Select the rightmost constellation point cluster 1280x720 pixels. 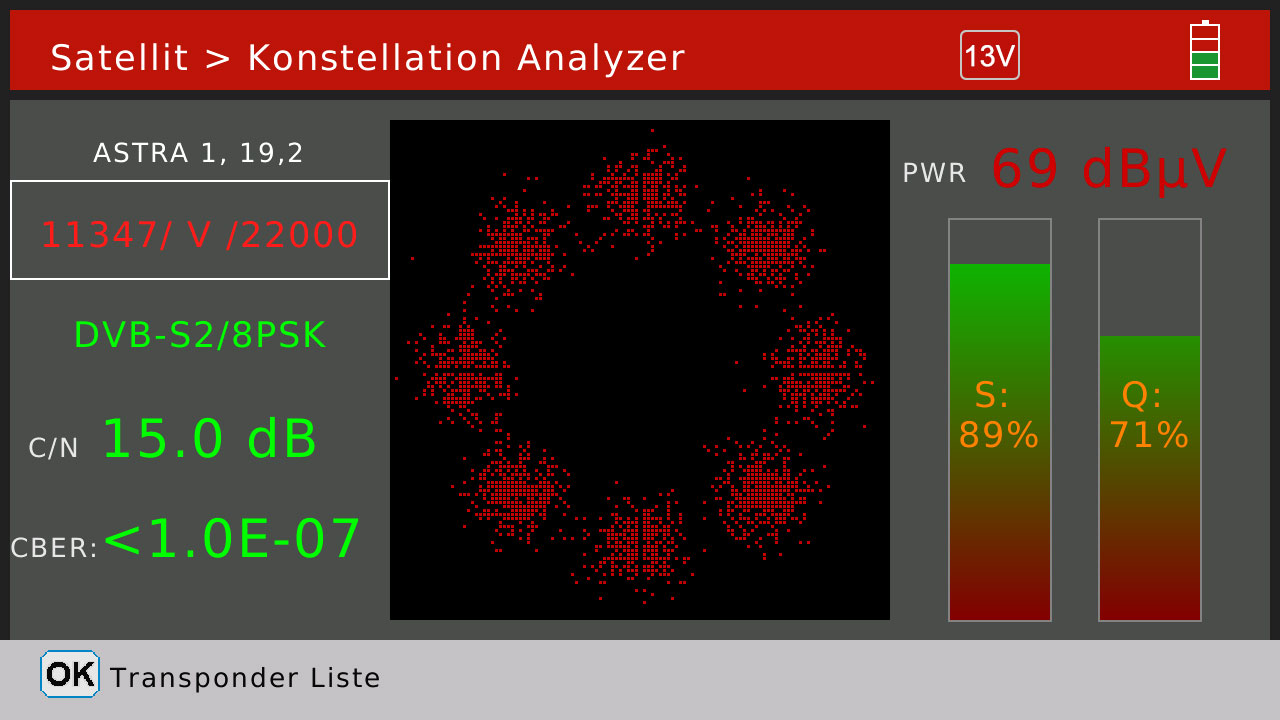816,367
